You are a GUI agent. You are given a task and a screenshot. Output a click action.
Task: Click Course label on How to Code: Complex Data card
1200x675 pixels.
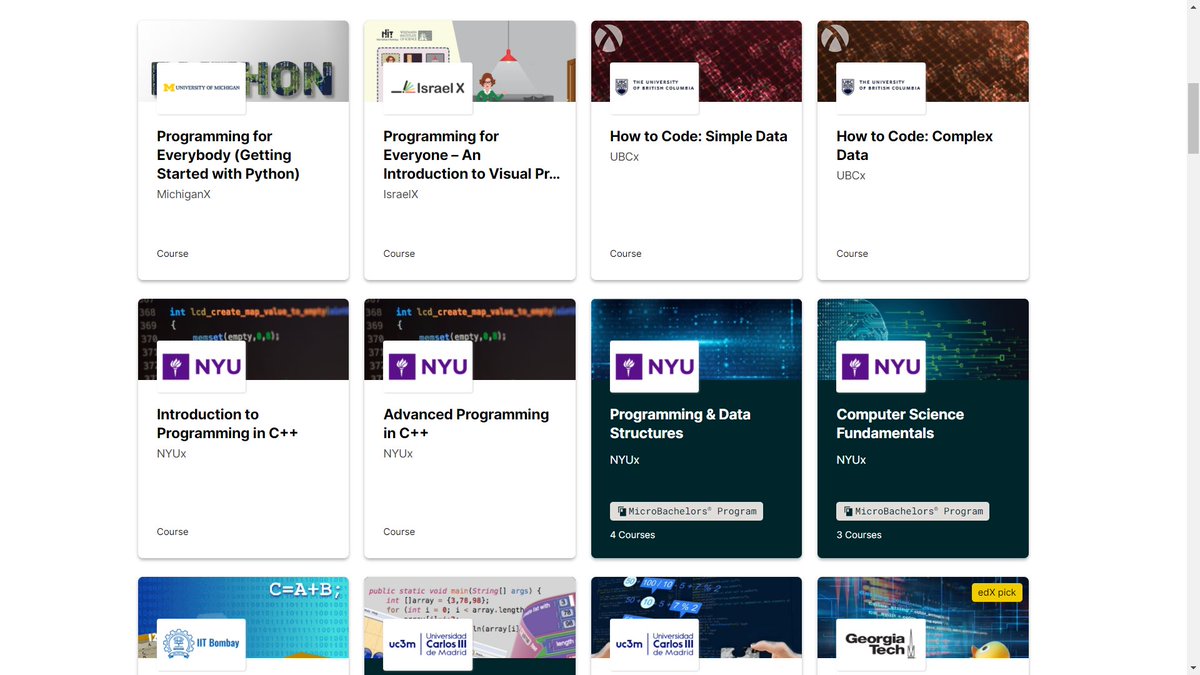coord(853,254)
